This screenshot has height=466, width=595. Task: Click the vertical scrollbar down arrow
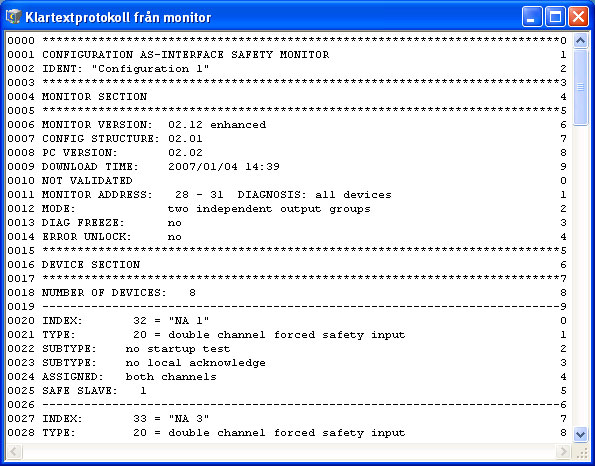click(x=580, y=434)
